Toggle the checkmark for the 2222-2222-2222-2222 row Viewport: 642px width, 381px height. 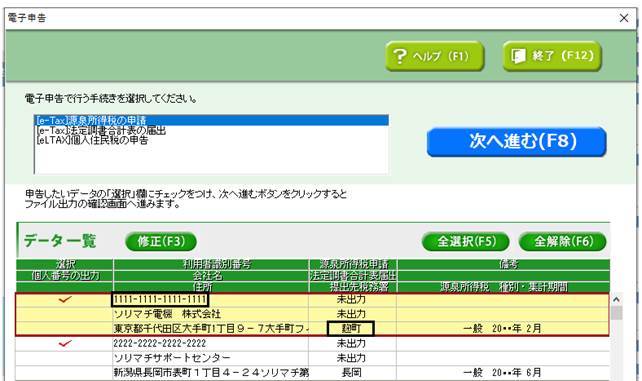tap(65, 343)
